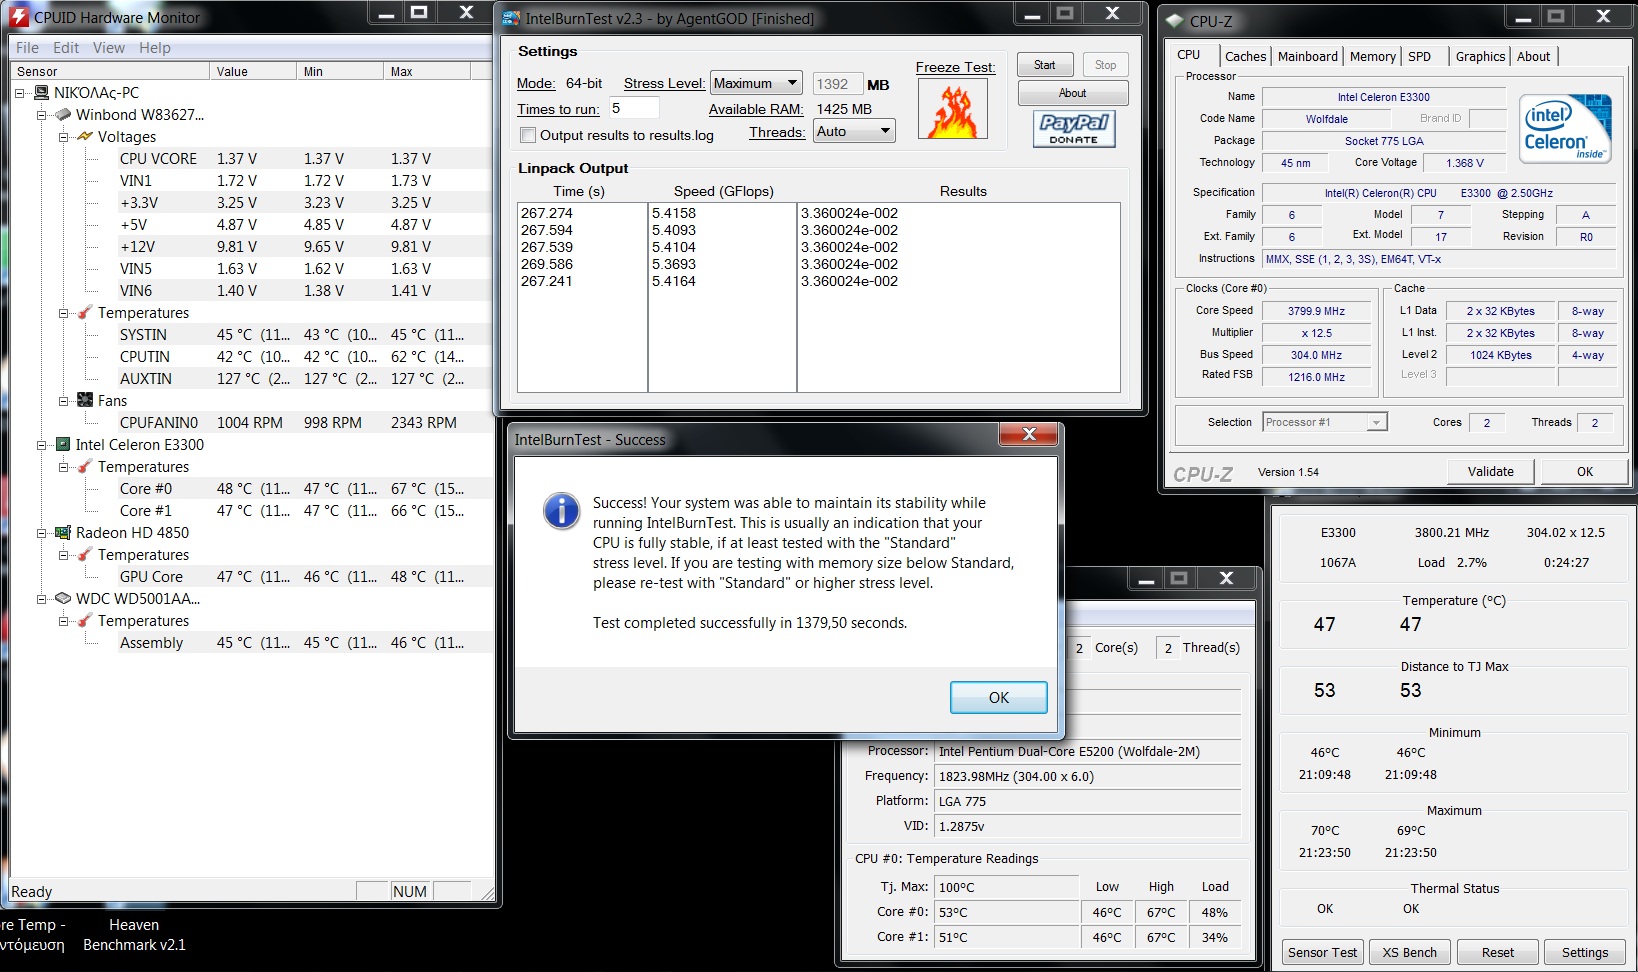Switch to Caches tab in CPU-Z

tap(1246, 57)
